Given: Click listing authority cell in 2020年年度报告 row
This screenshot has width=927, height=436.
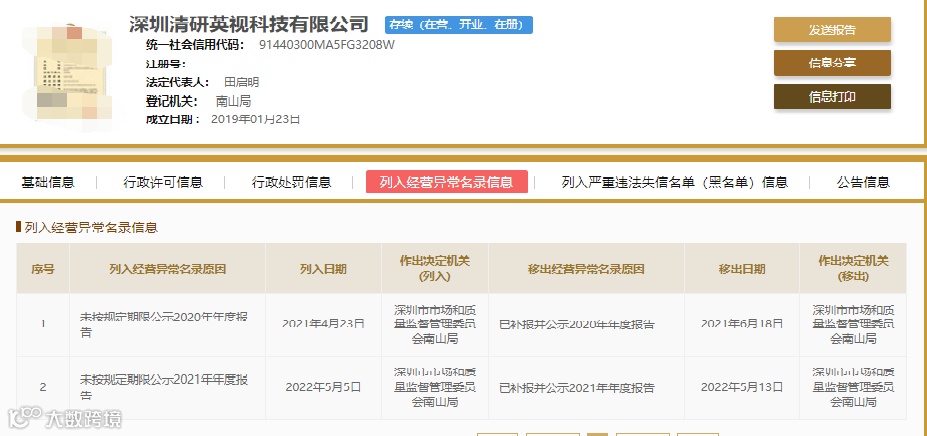Looking at the screenshot, I should click(x=435, y=324).
